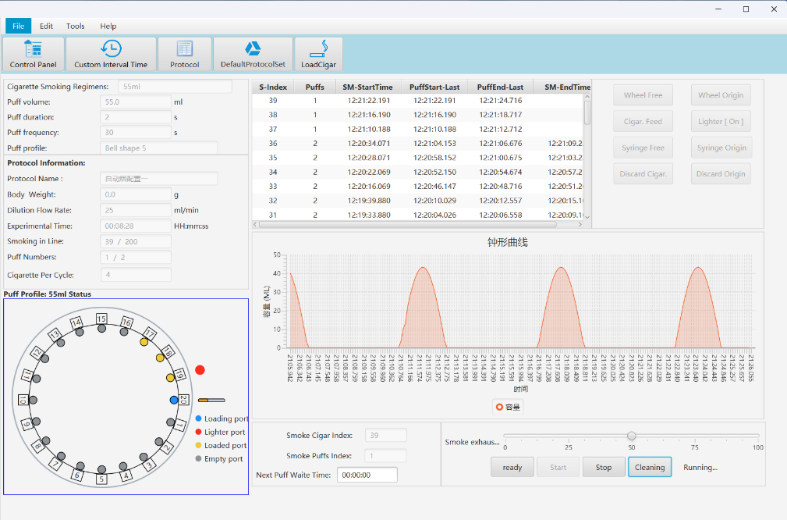Select table row with S-Index 36
The image size is (787, 520).
272,143
